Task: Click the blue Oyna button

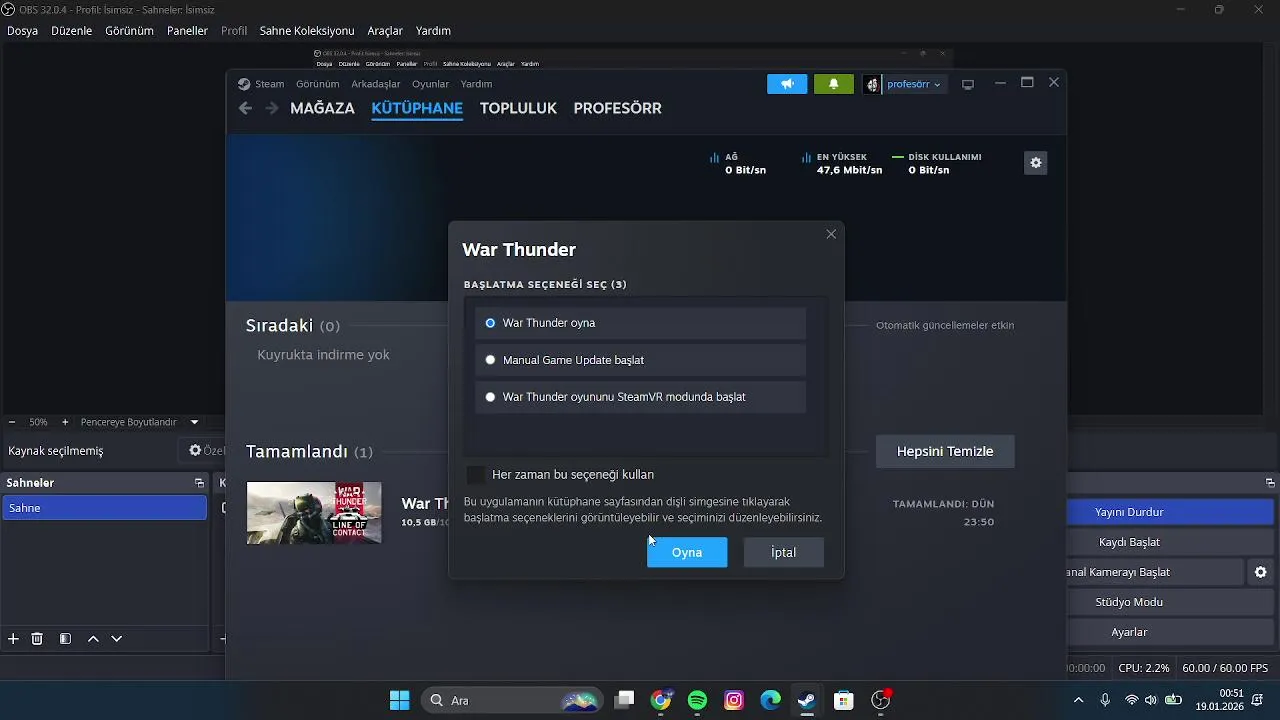Action: tap(687, 552)
